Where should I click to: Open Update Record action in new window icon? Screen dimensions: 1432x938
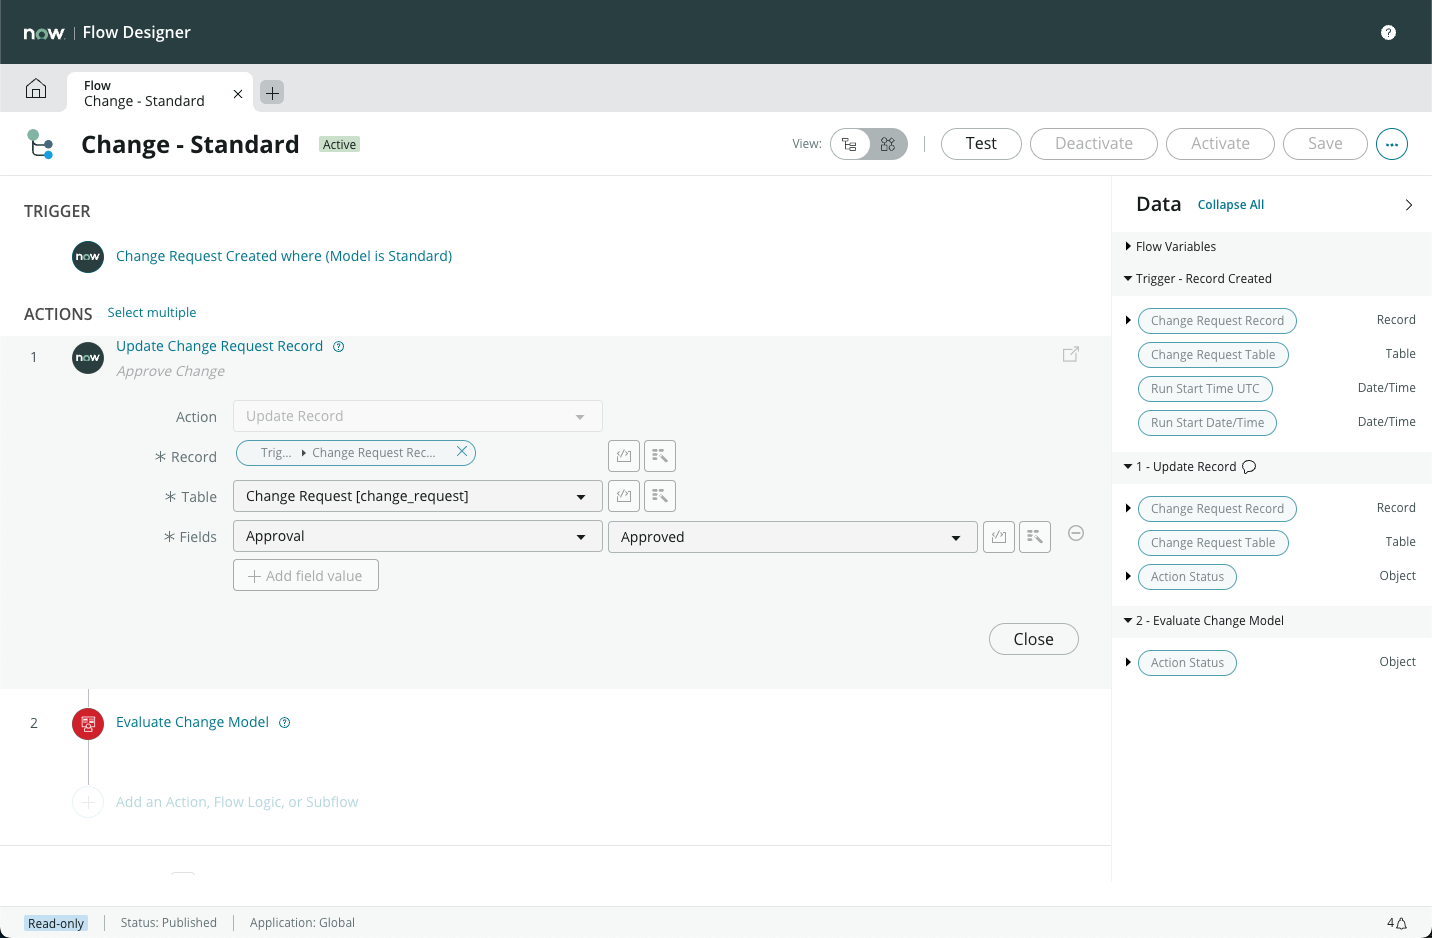(1070, 354)
